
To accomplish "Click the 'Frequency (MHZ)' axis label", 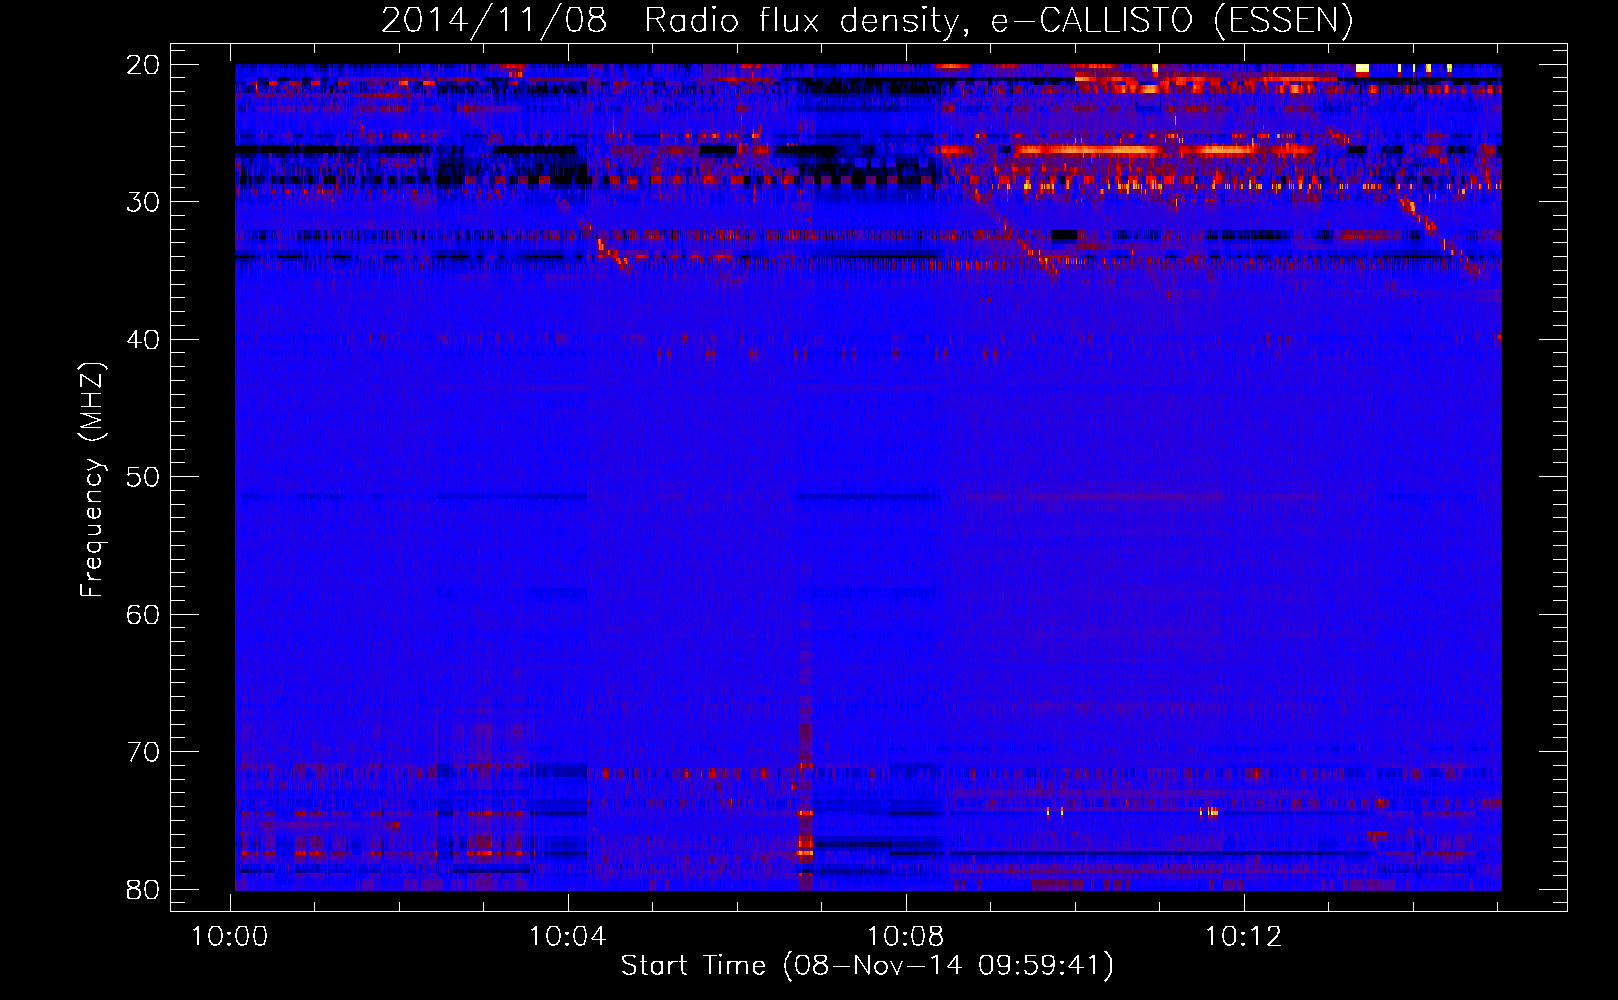I will [x=92, y=480].
